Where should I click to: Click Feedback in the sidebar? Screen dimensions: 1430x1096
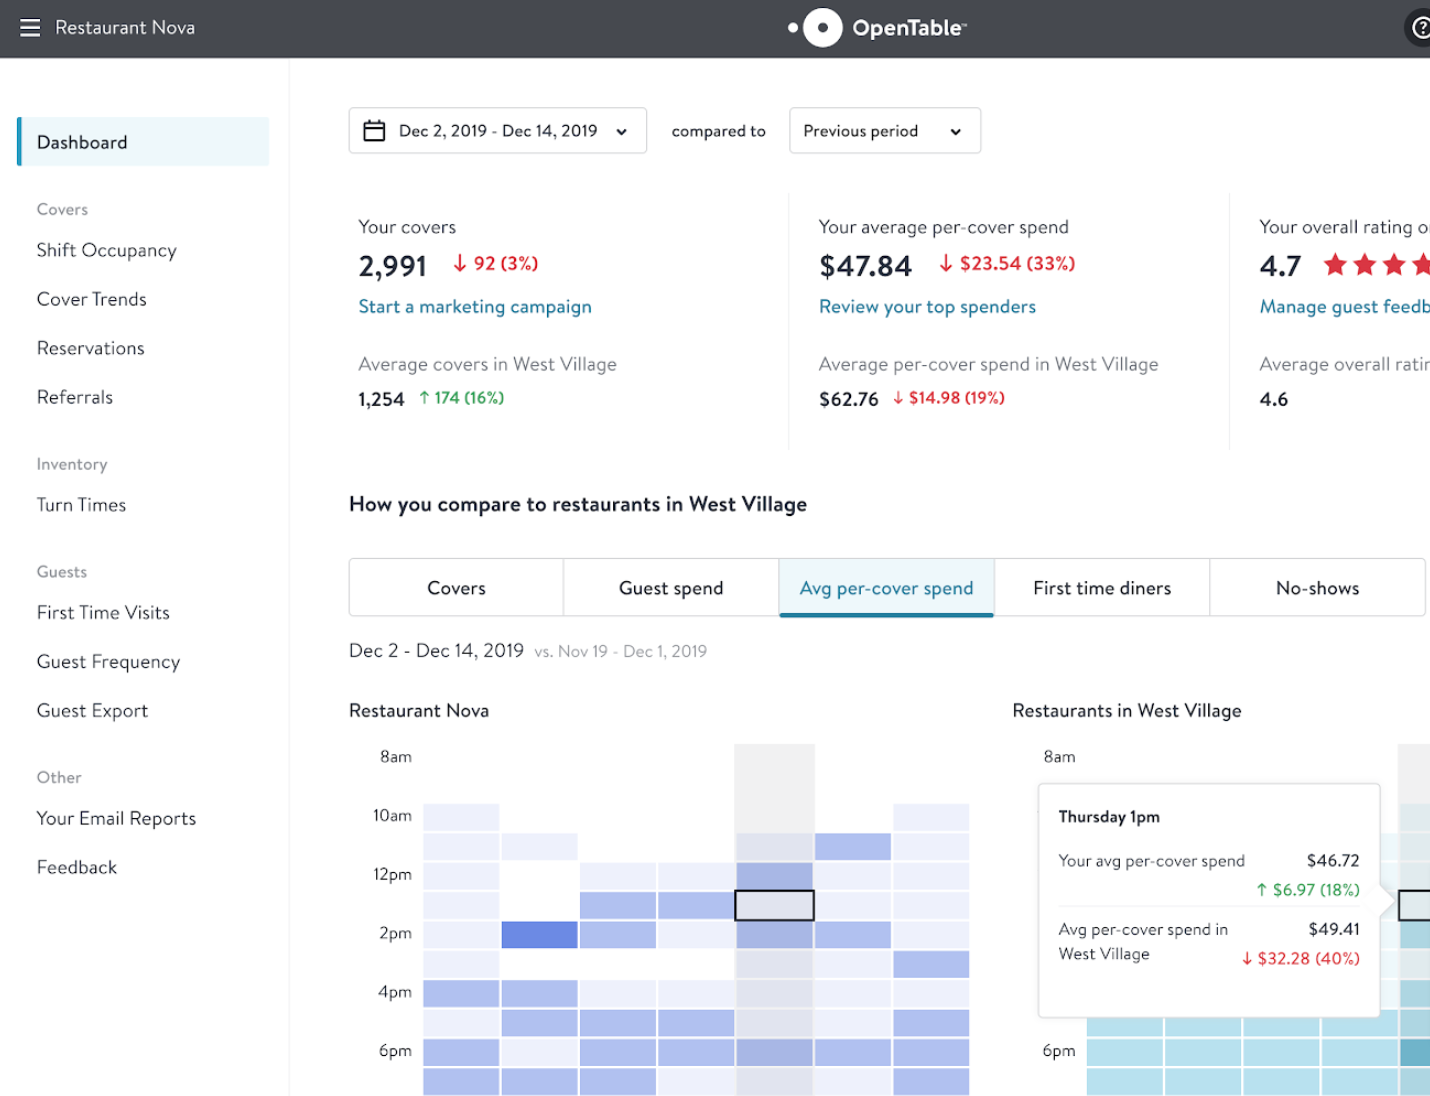[77, 867]
